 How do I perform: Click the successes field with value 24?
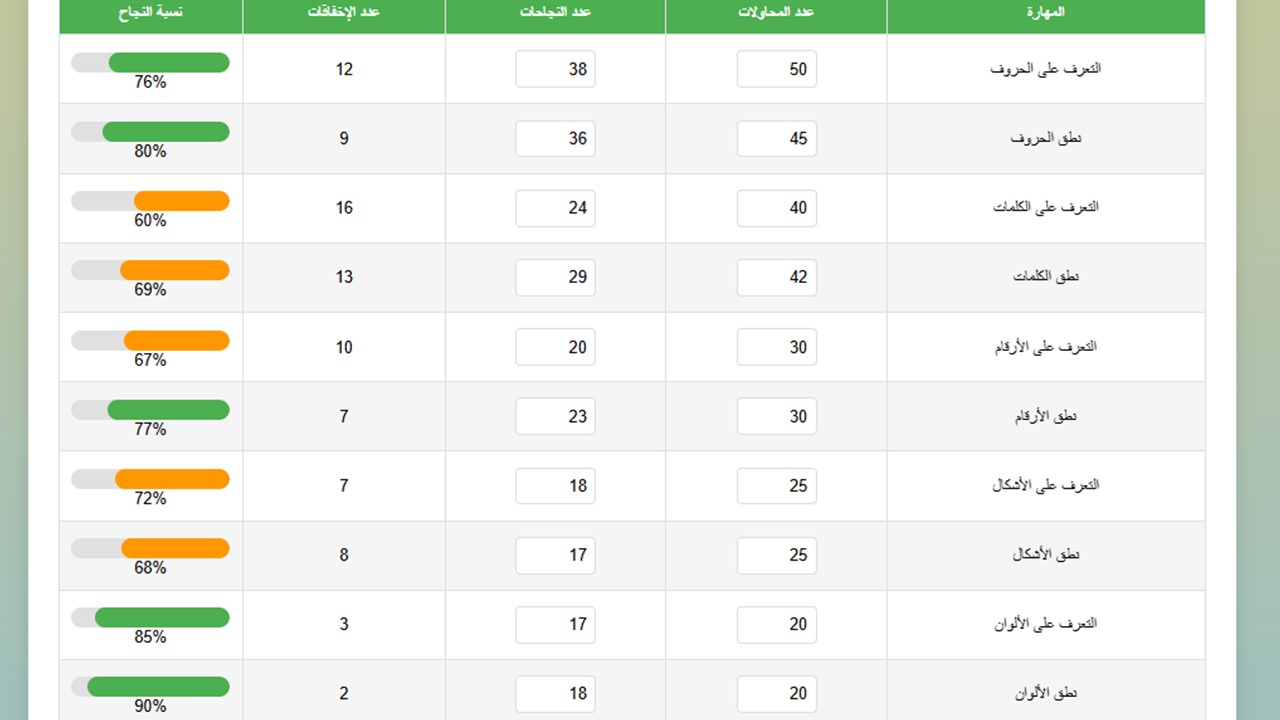pyautogui.click(x=555, y=208)
